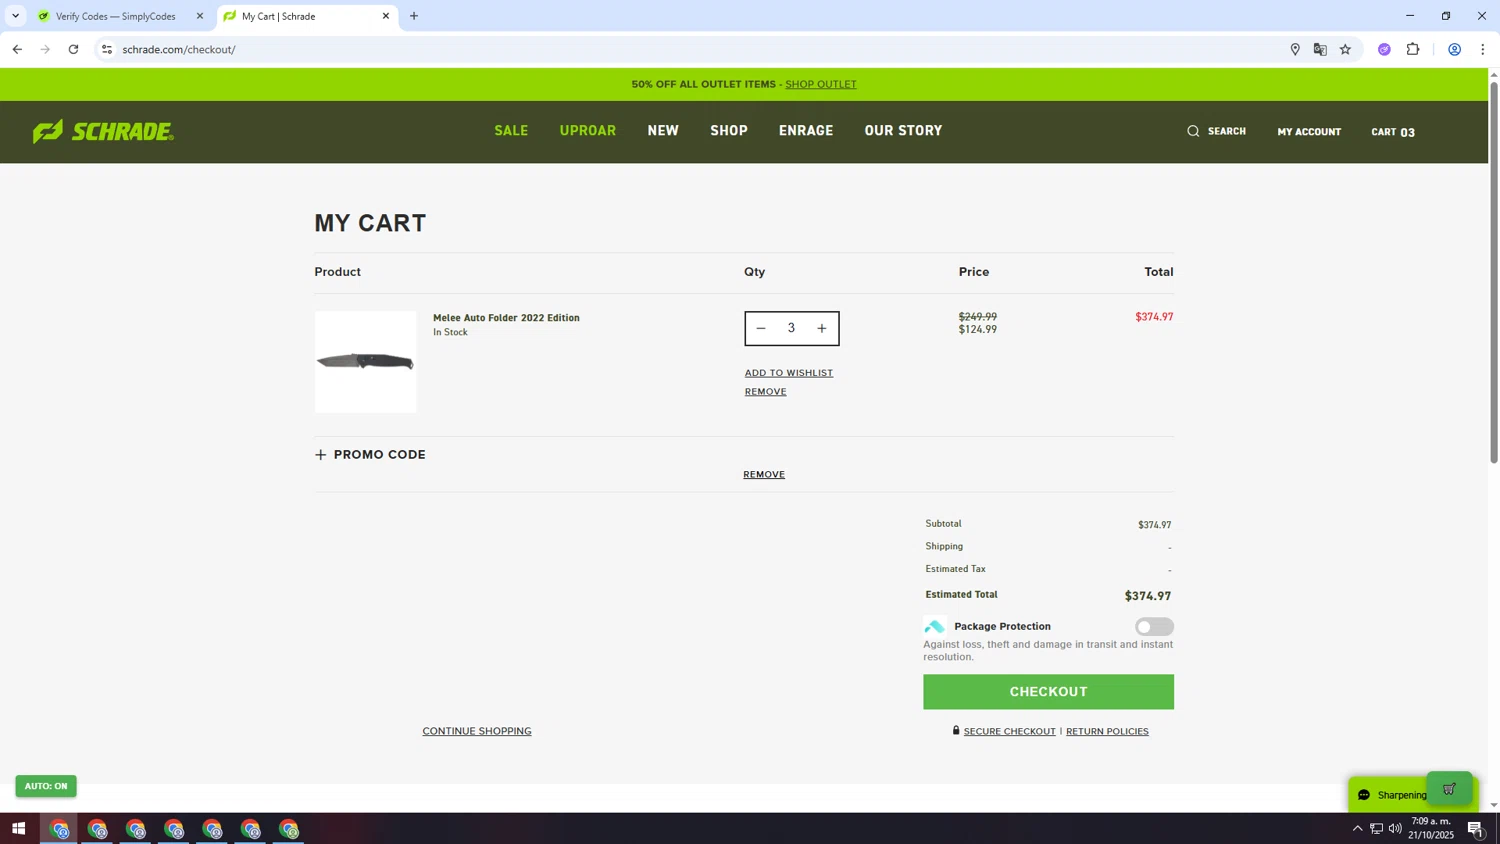Click the knife product thumbnail

[365, 362]
